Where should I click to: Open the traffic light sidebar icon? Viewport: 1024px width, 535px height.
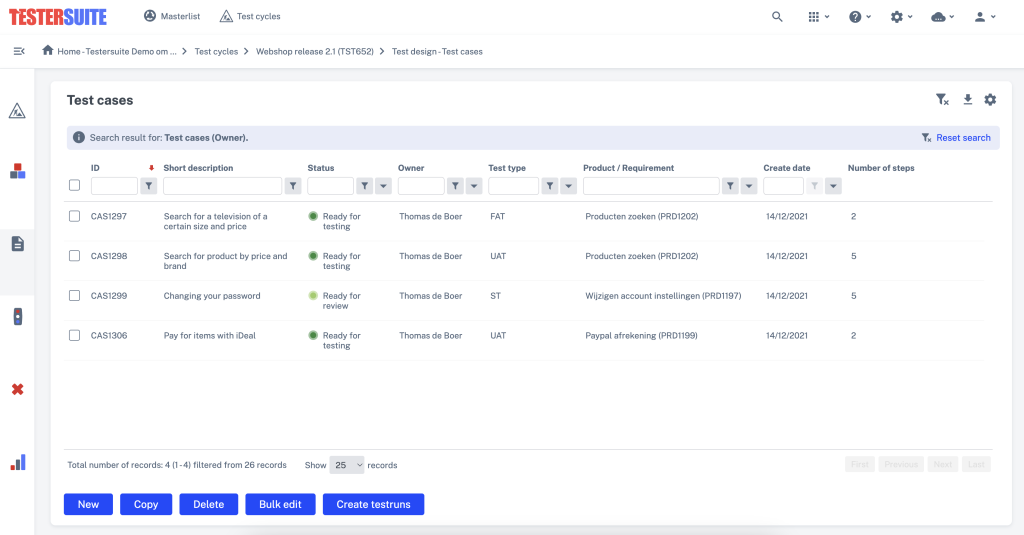(18, 317)
